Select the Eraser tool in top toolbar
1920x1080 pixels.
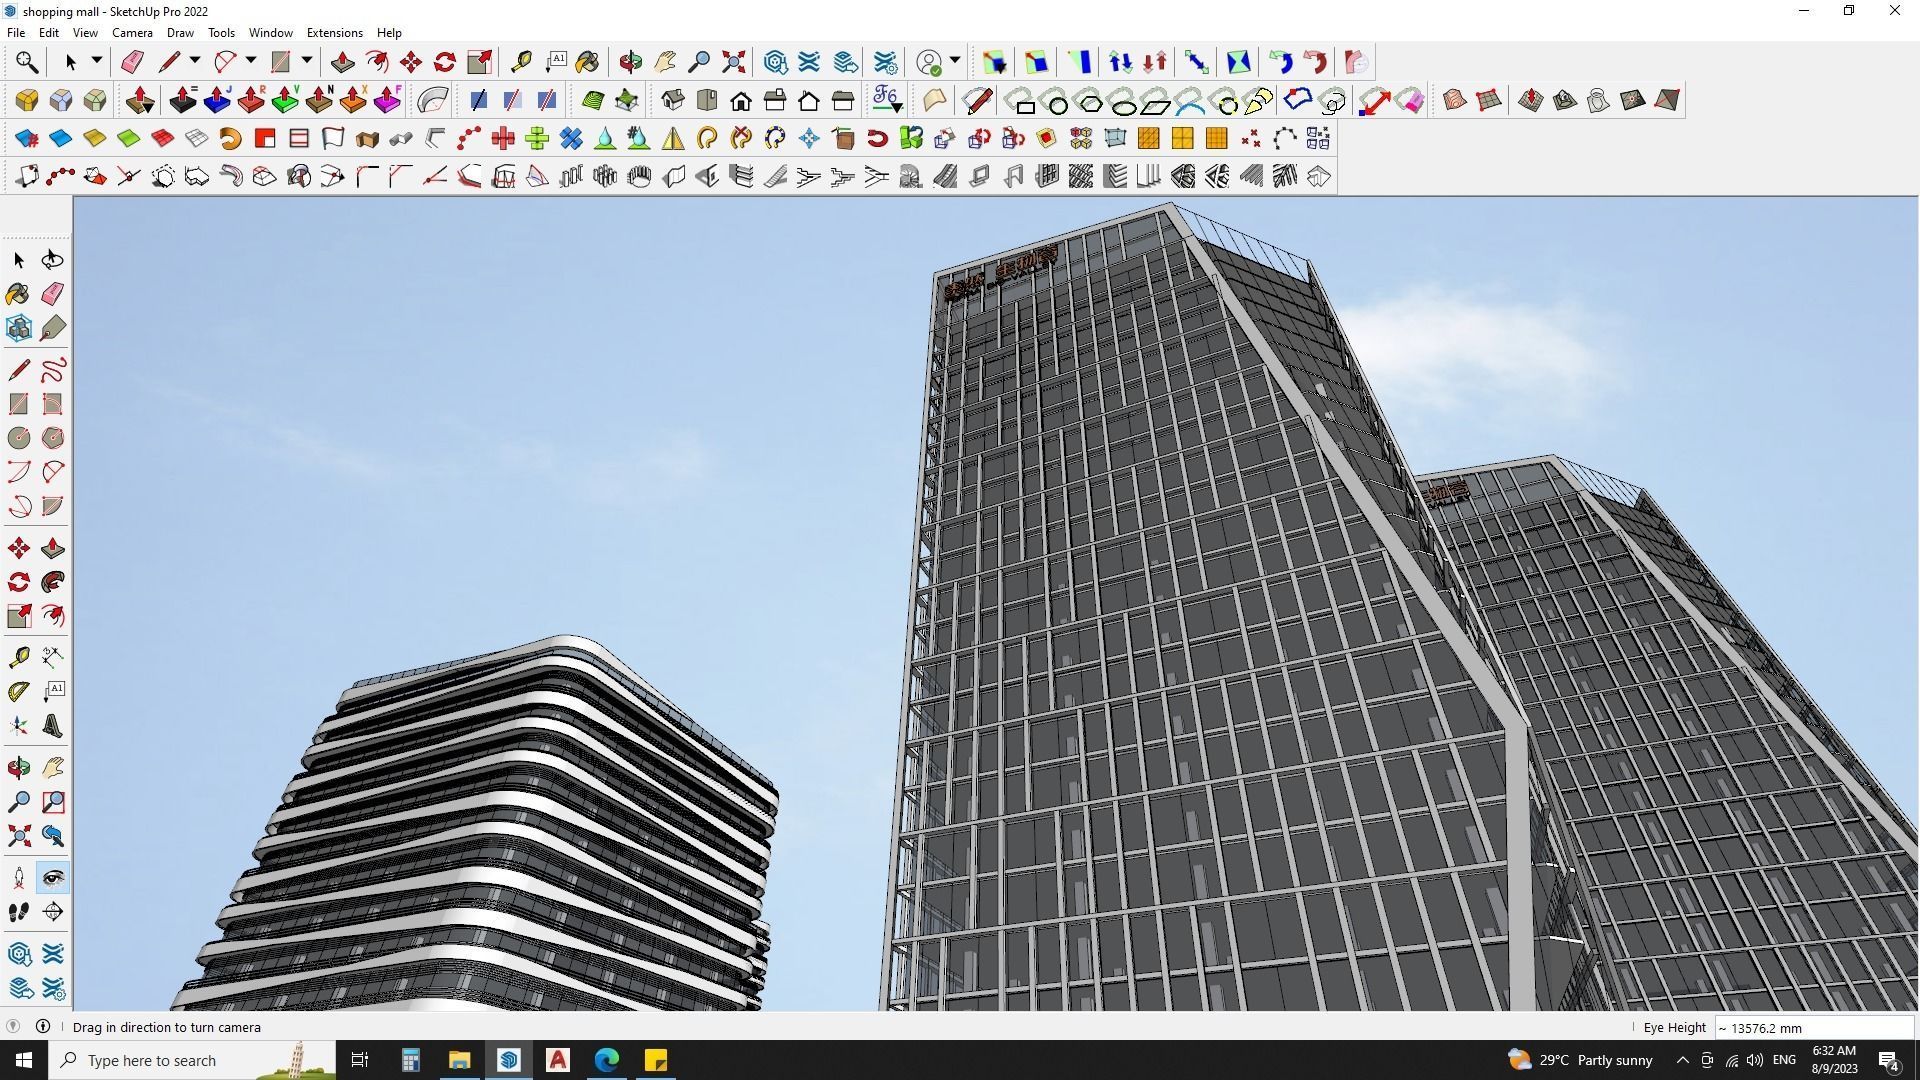point(132,62)
